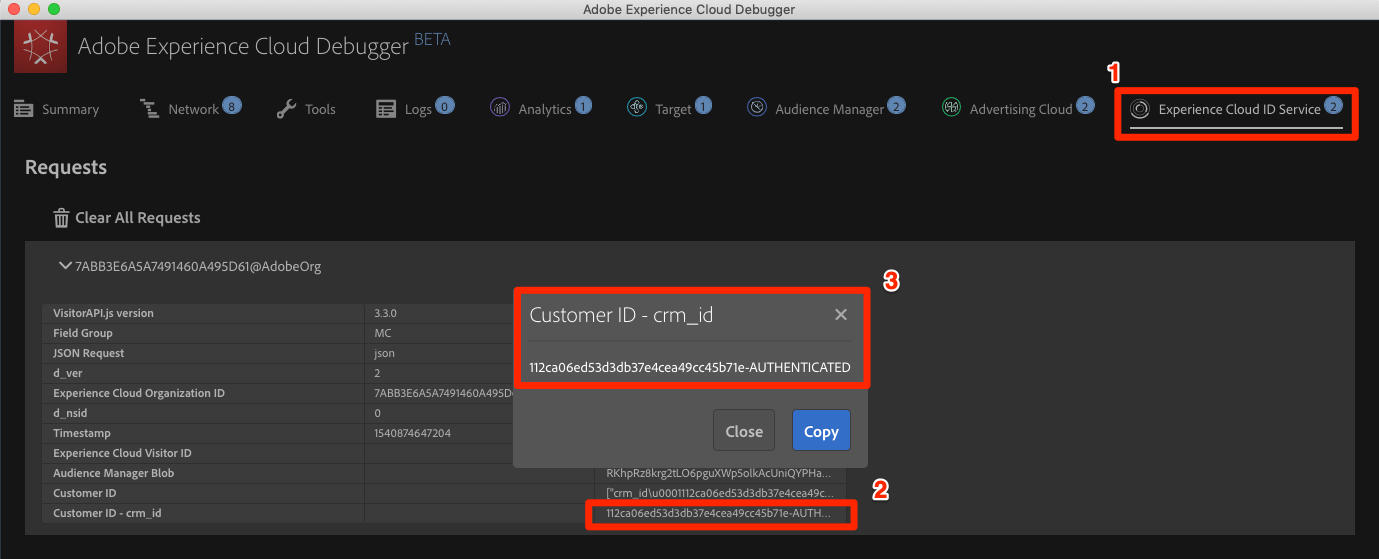Click the Adobe Experience Cloud Debugger logo
The height and width of the screenshot is (559, 1379).
[40, 47]
